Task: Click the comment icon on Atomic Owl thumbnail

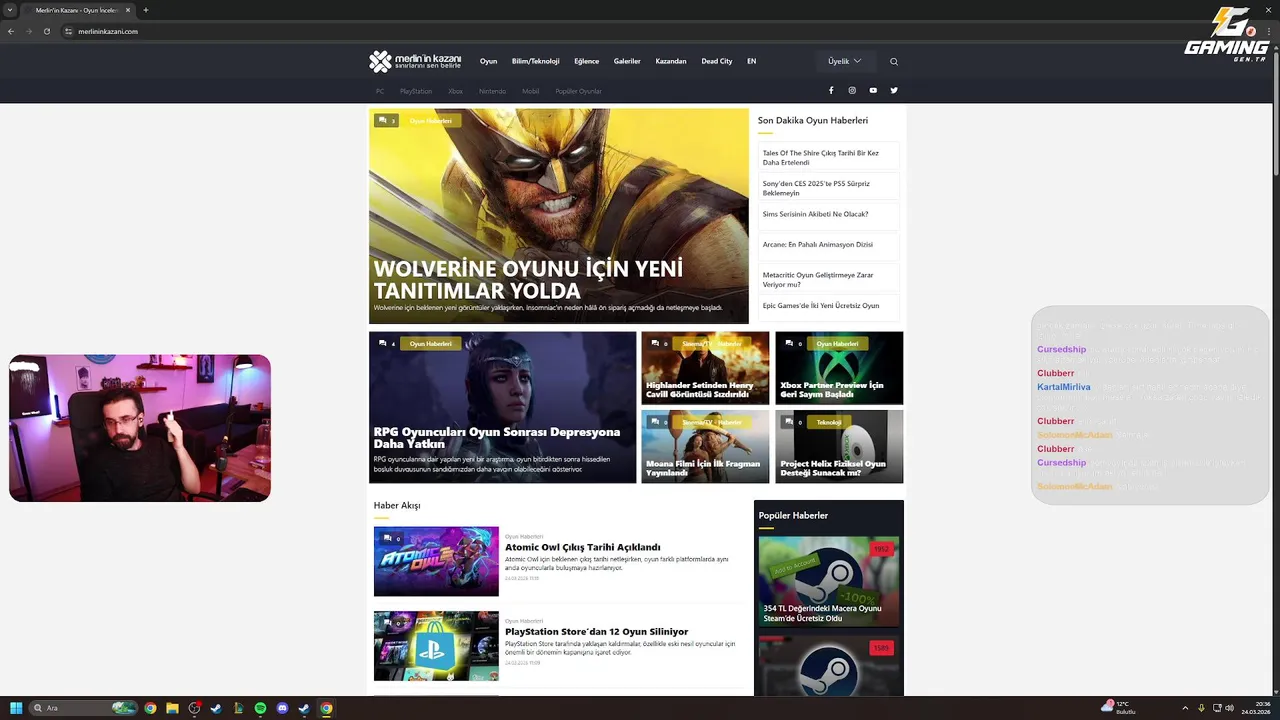Action: [390, 538]
